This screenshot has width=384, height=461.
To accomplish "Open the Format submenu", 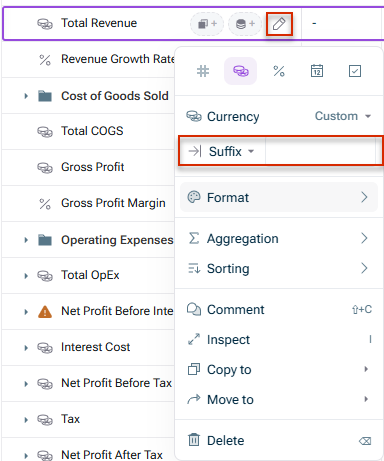I will 279,197.
